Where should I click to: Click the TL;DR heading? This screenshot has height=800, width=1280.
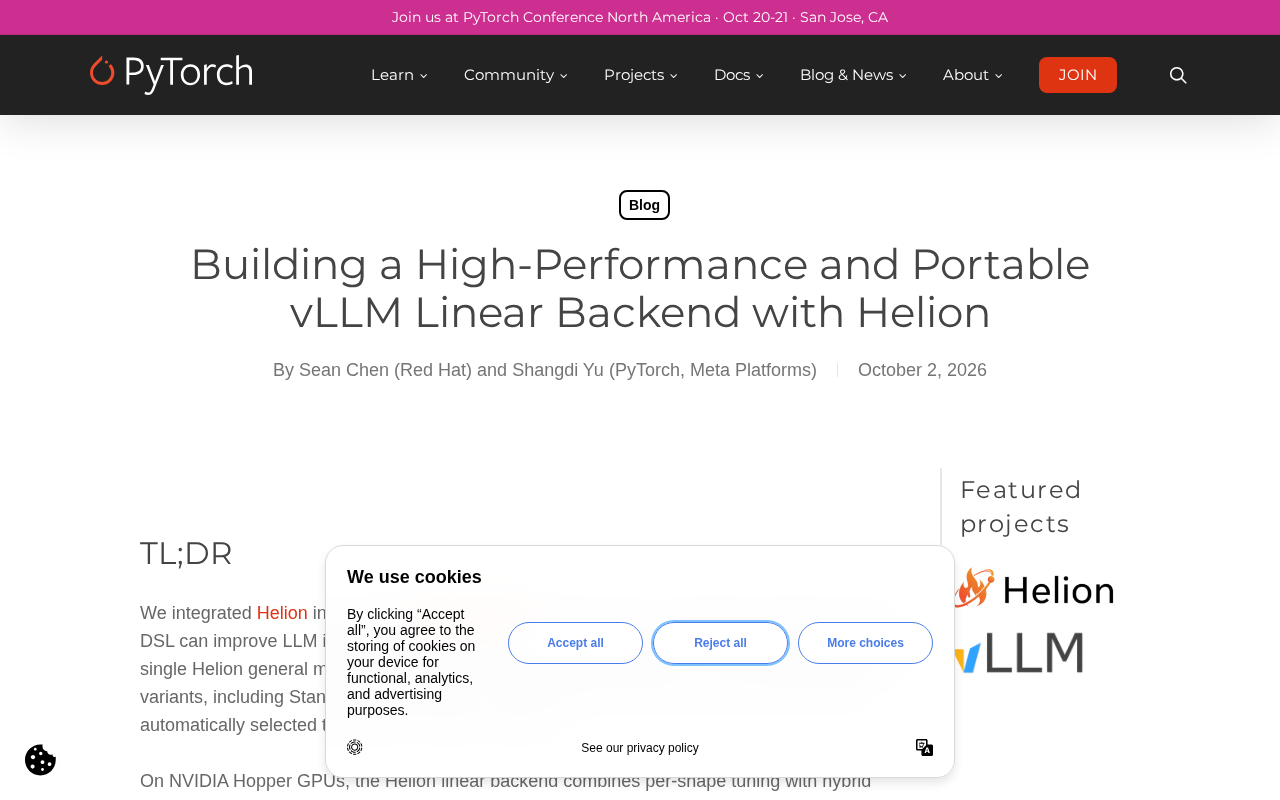pyautogui.click(x=186, y=553)
